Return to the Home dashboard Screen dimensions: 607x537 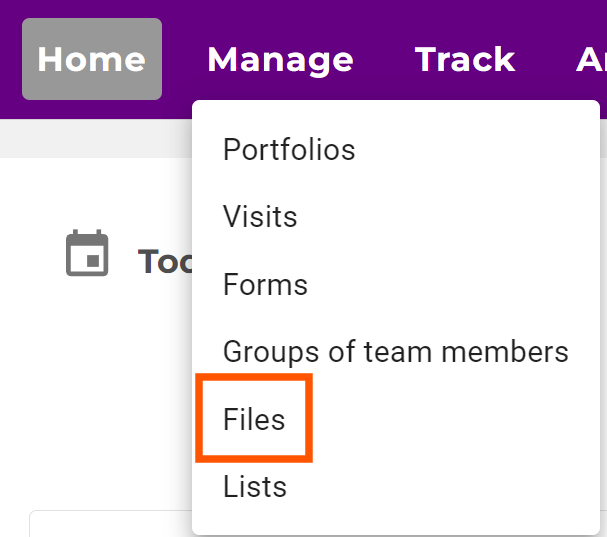pos(92,59)
